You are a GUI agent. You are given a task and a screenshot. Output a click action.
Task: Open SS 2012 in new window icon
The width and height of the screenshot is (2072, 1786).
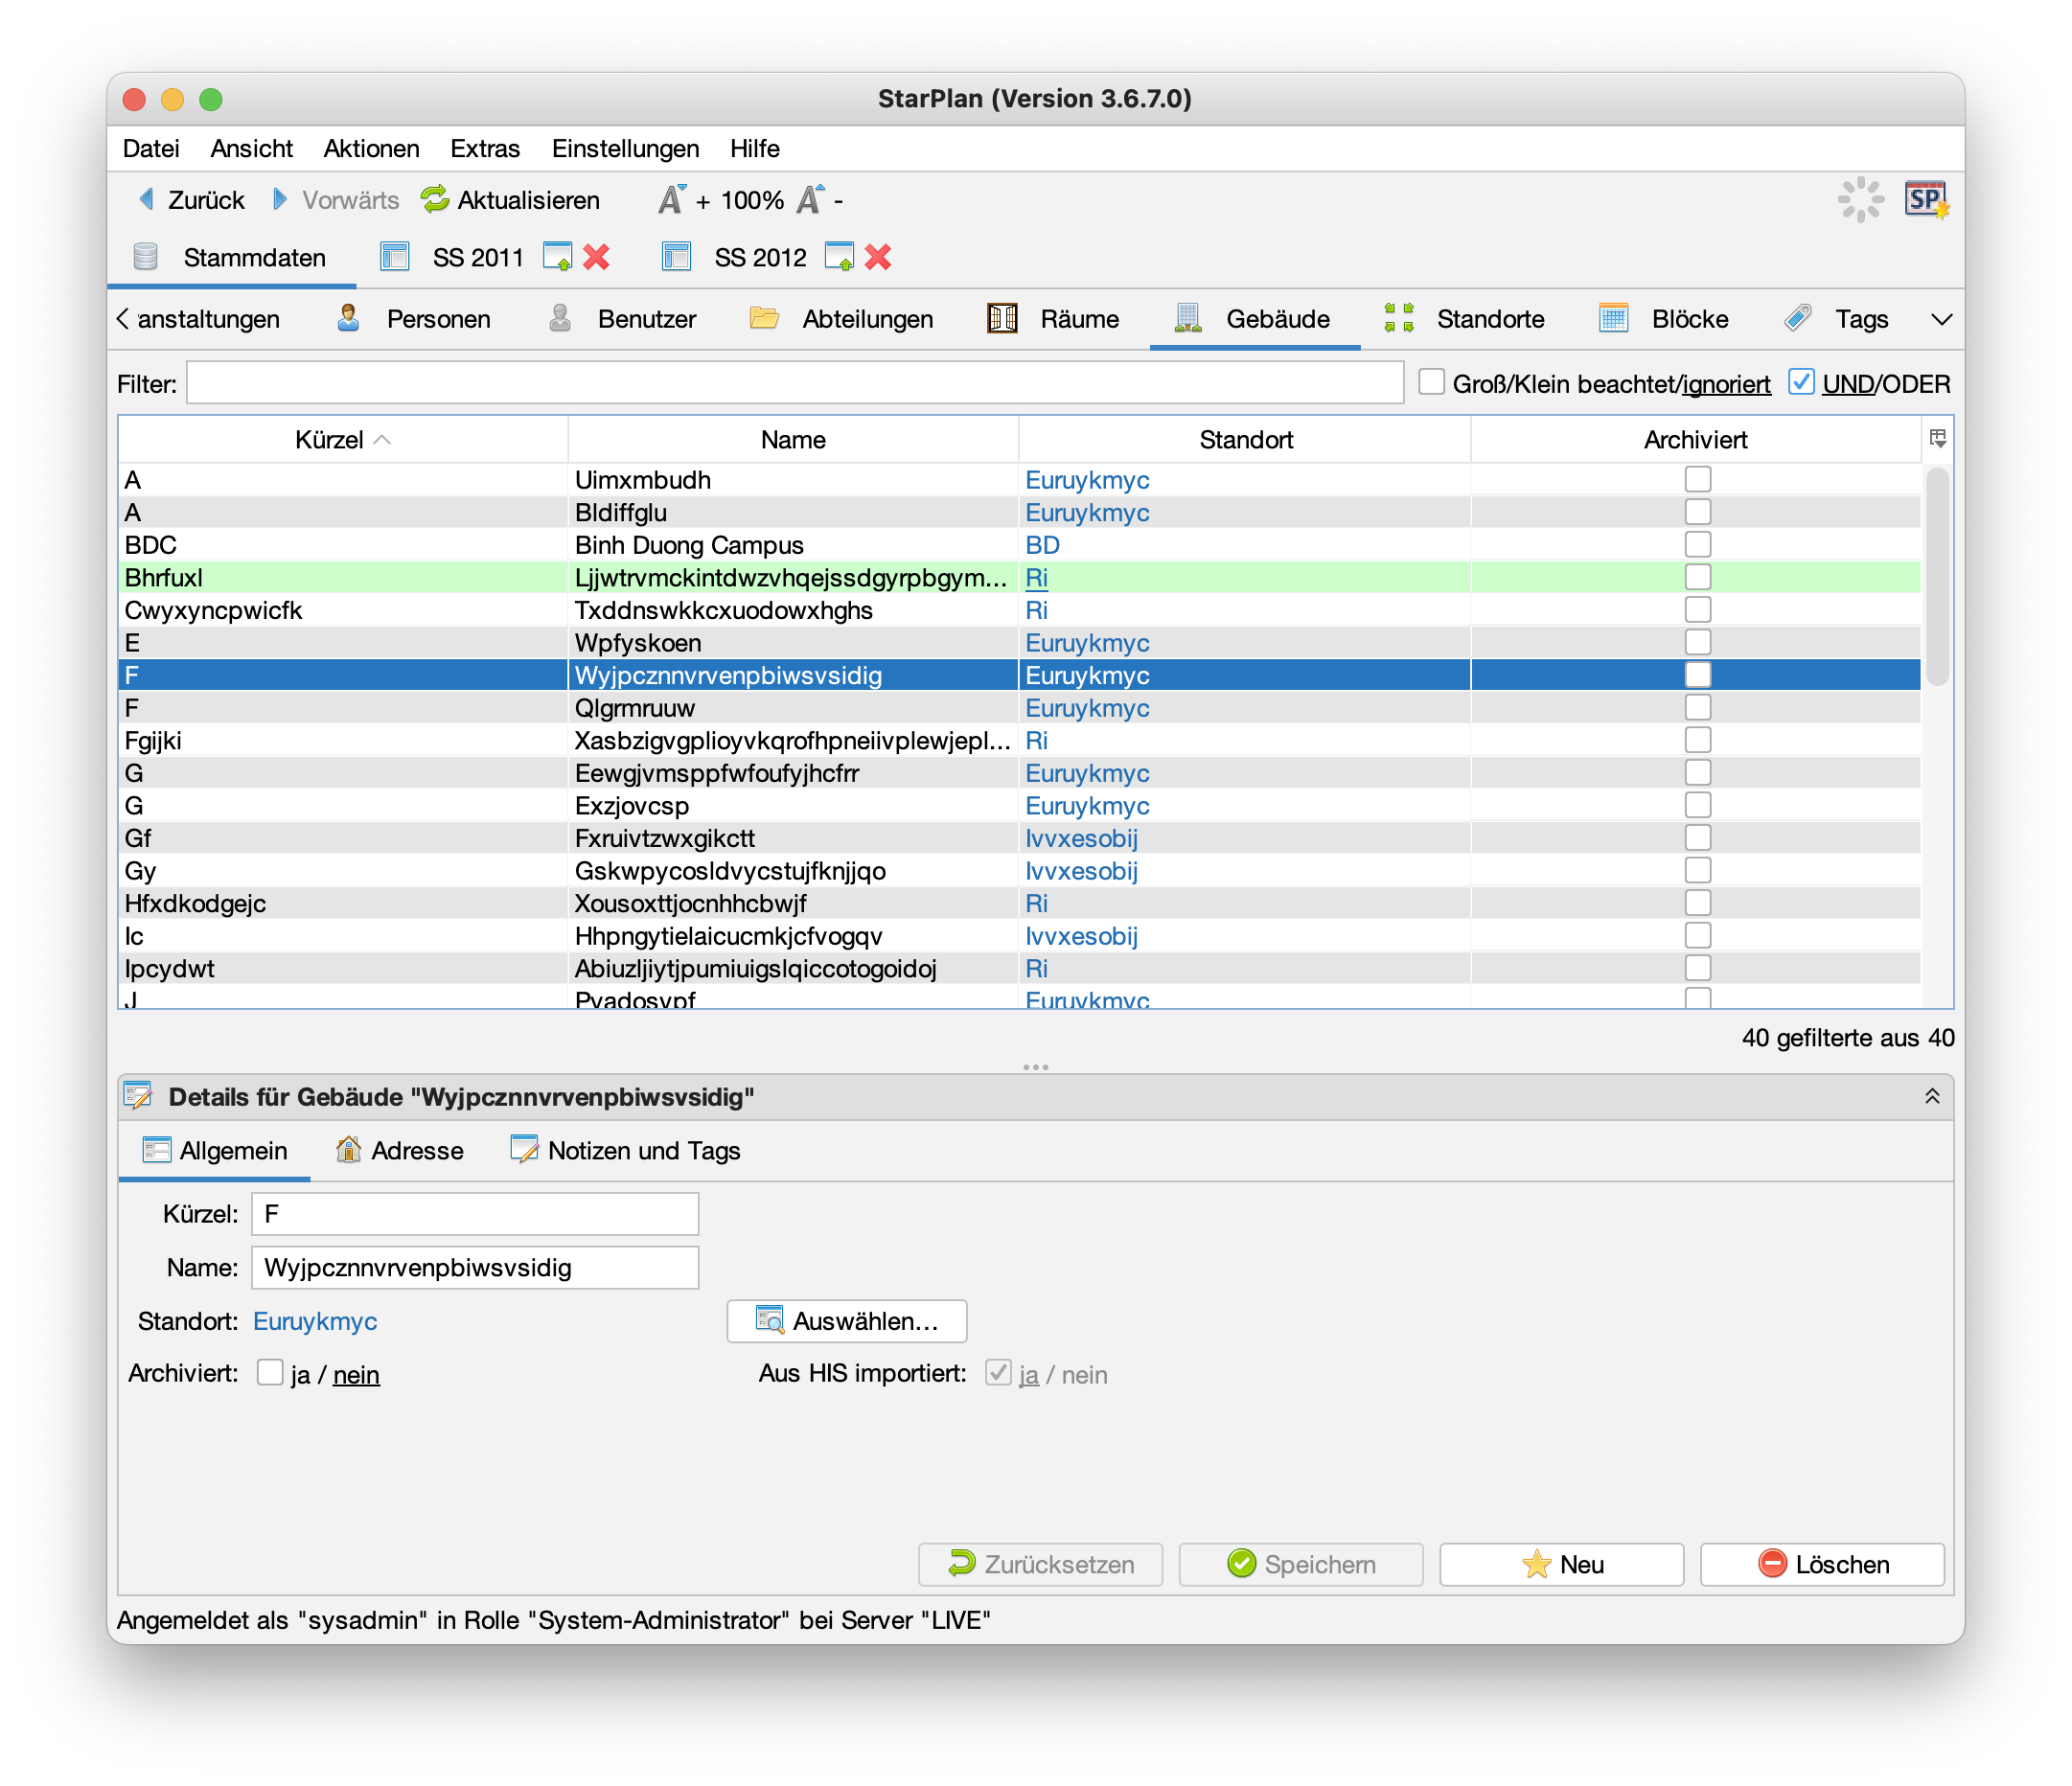click(840, 258)
